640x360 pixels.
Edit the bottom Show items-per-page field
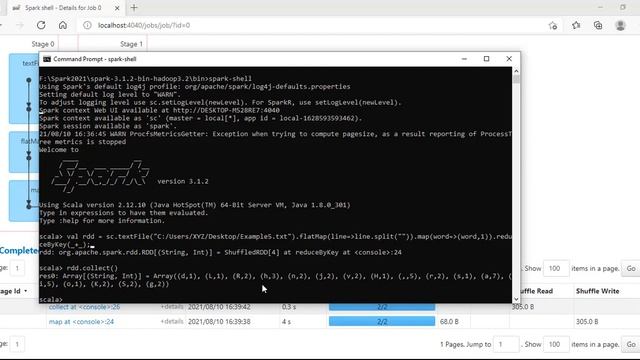click(556, 344)
